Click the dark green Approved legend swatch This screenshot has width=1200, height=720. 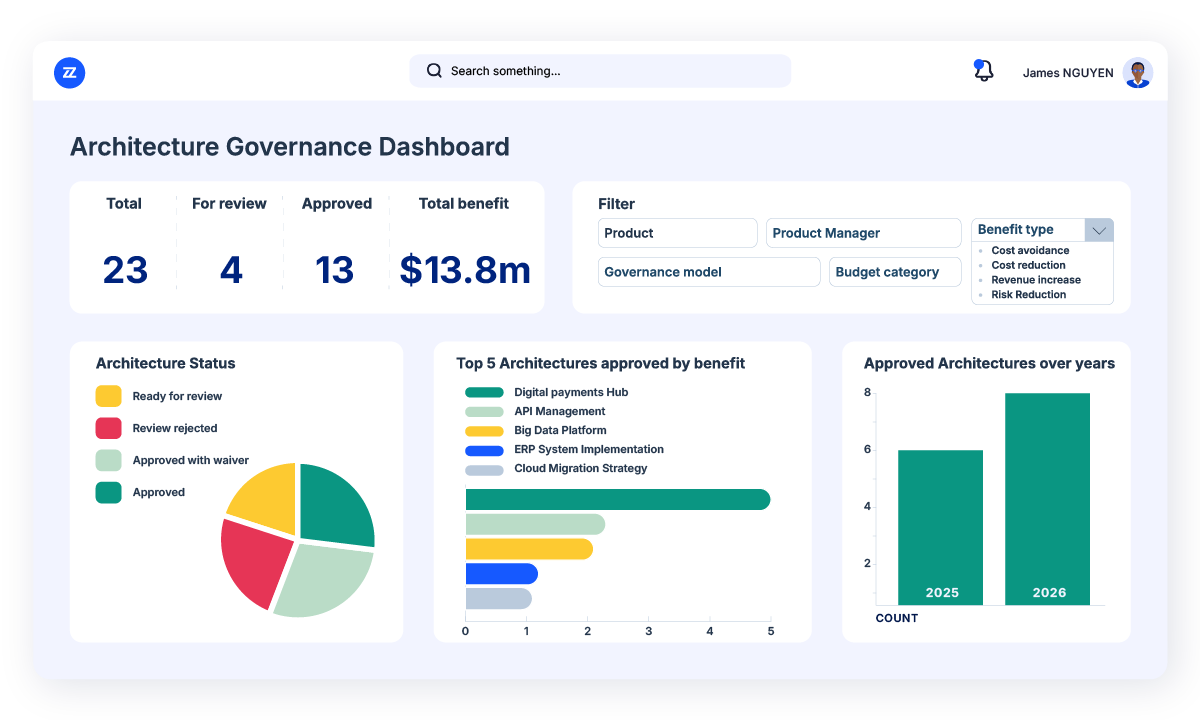coord(109,492)
